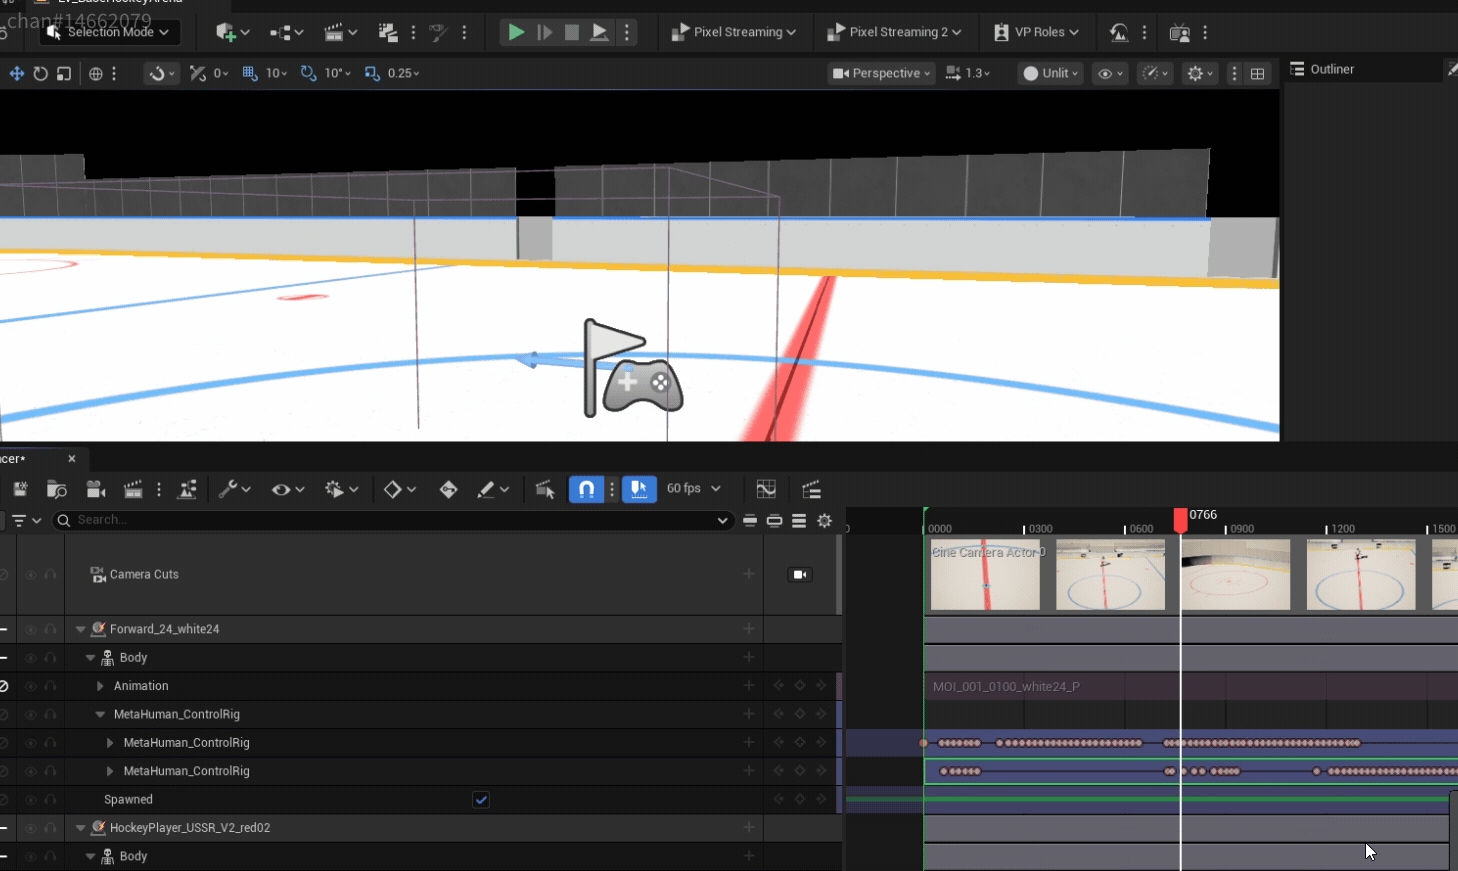Open the 0.25 scale snap value dropdown
The image size is (1458, 871).
pyautogui.click(x=403, y=73)
